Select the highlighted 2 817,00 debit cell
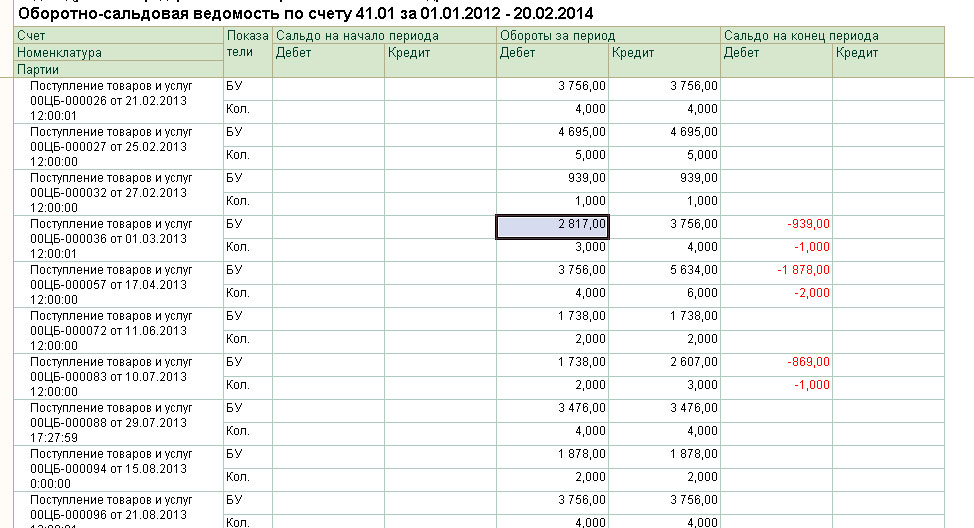 [552, 226]
